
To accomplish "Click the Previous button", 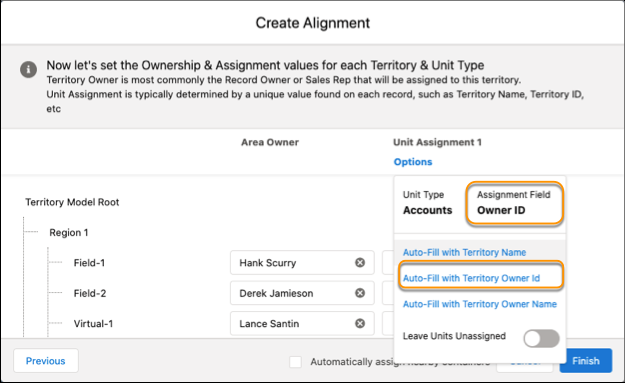I will (46, 361).
